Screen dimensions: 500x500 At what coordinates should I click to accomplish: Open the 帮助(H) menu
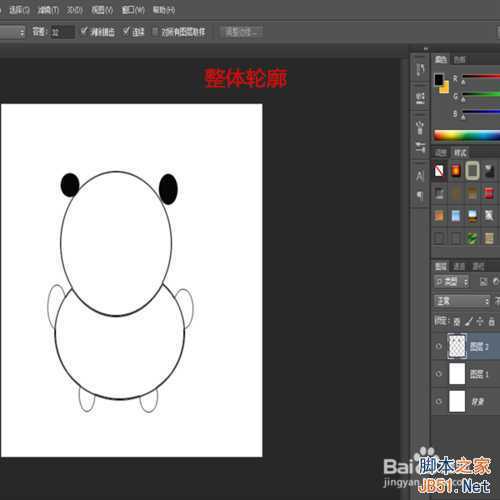tap(164, 10)
